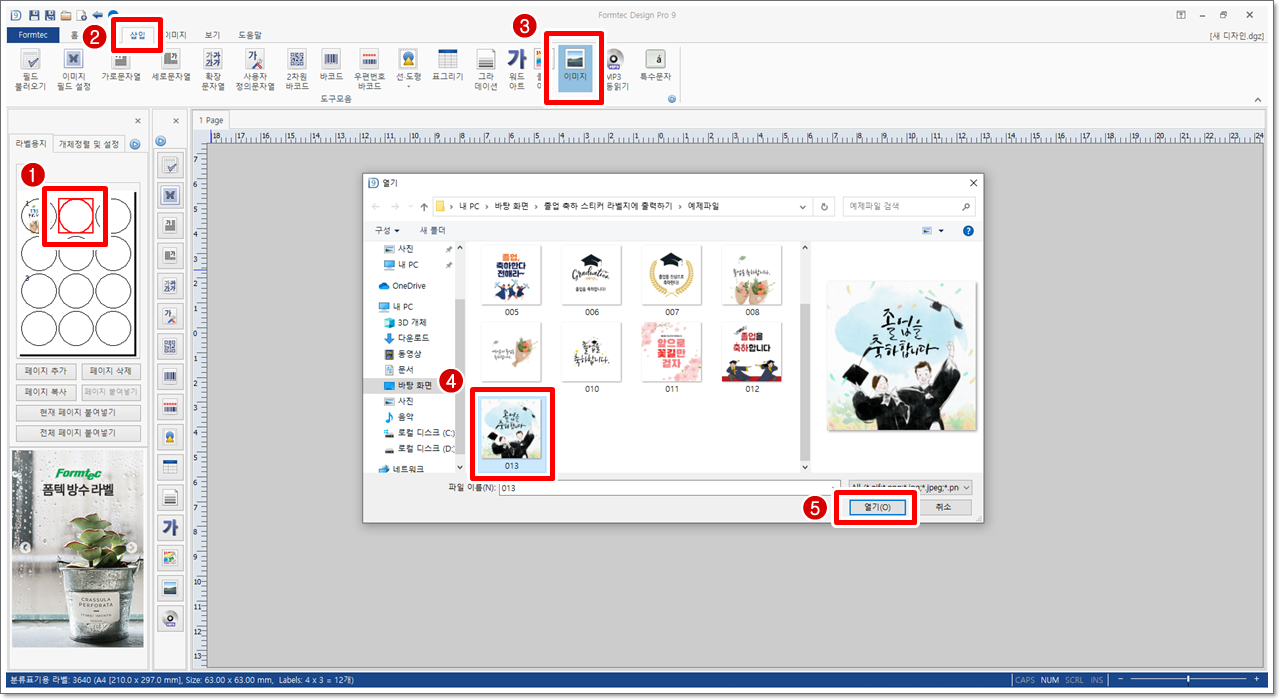Click the 페이지 삭제 button
The width and height of the screenshot is (1280, 700).
111,371
